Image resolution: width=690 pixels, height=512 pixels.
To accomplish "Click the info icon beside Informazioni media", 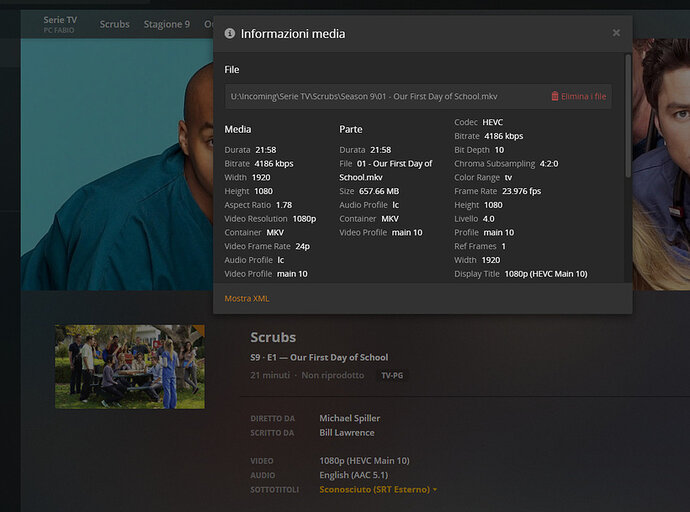I will 230,33.
